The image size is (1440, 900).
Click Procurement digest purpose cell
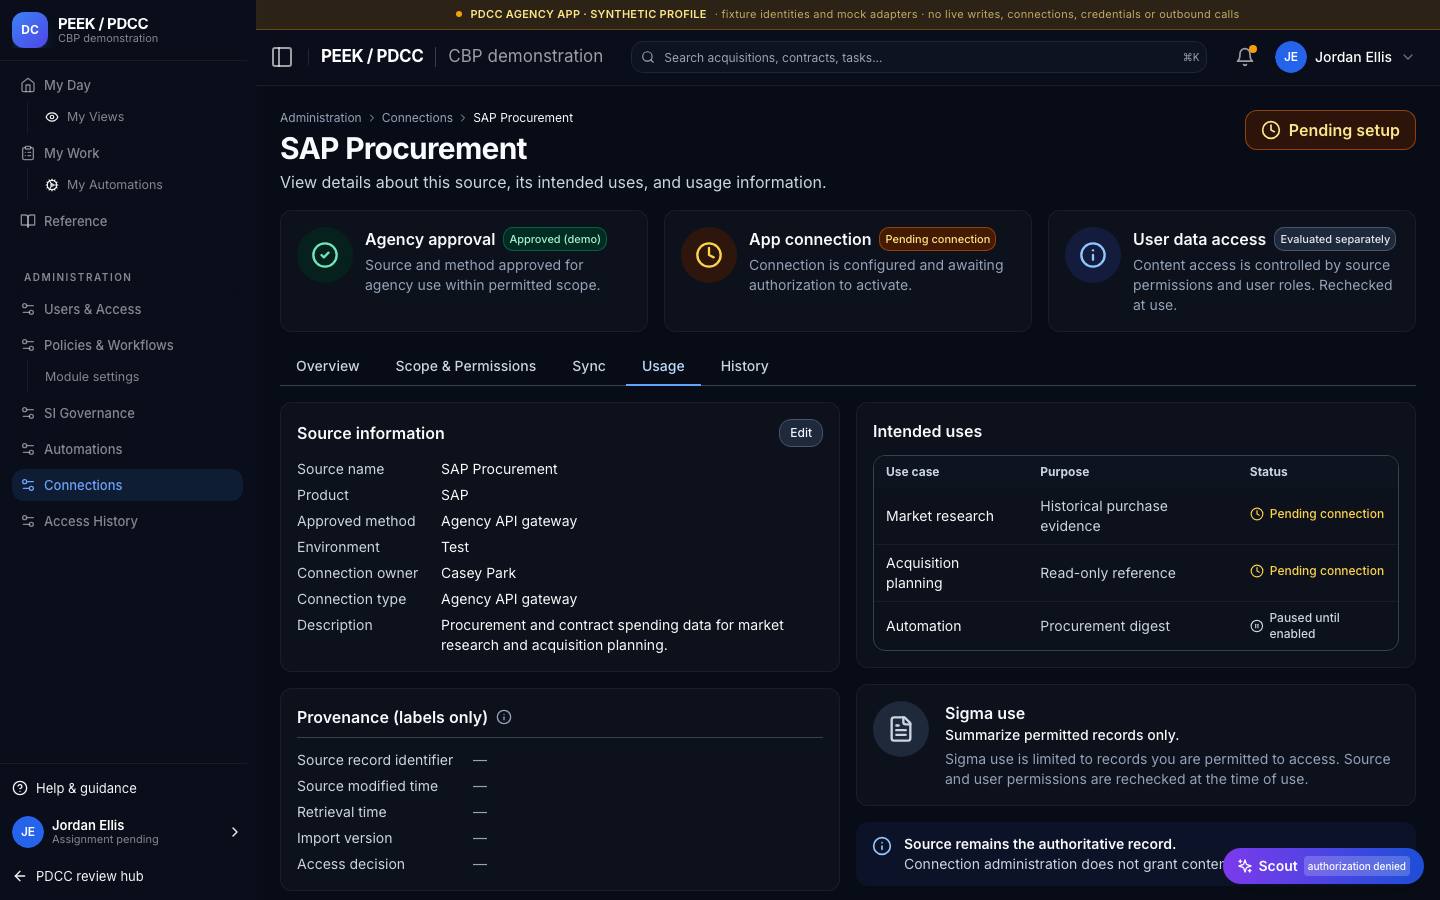[x=1105, y=626]
